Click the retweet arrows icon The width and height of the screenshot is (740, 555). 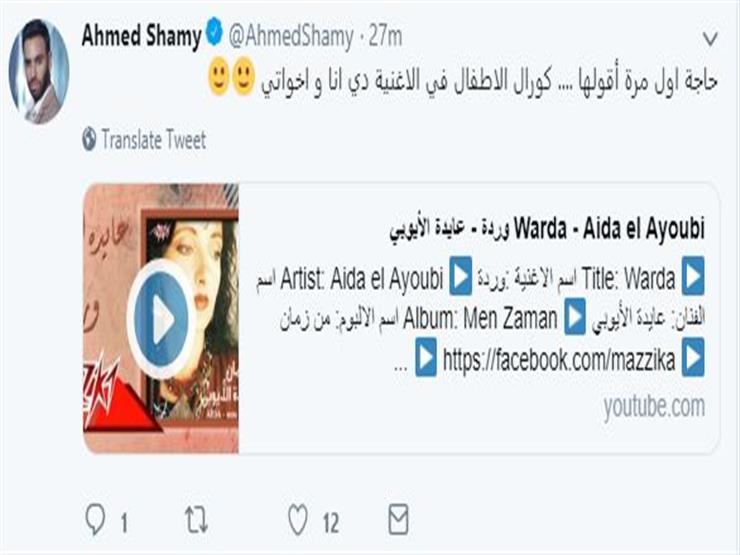(196, 520)
